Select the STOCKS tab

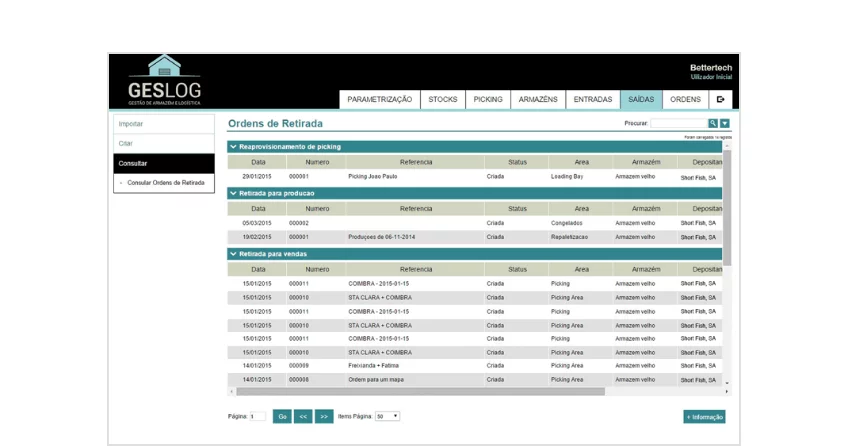click(x=443, y=100)
